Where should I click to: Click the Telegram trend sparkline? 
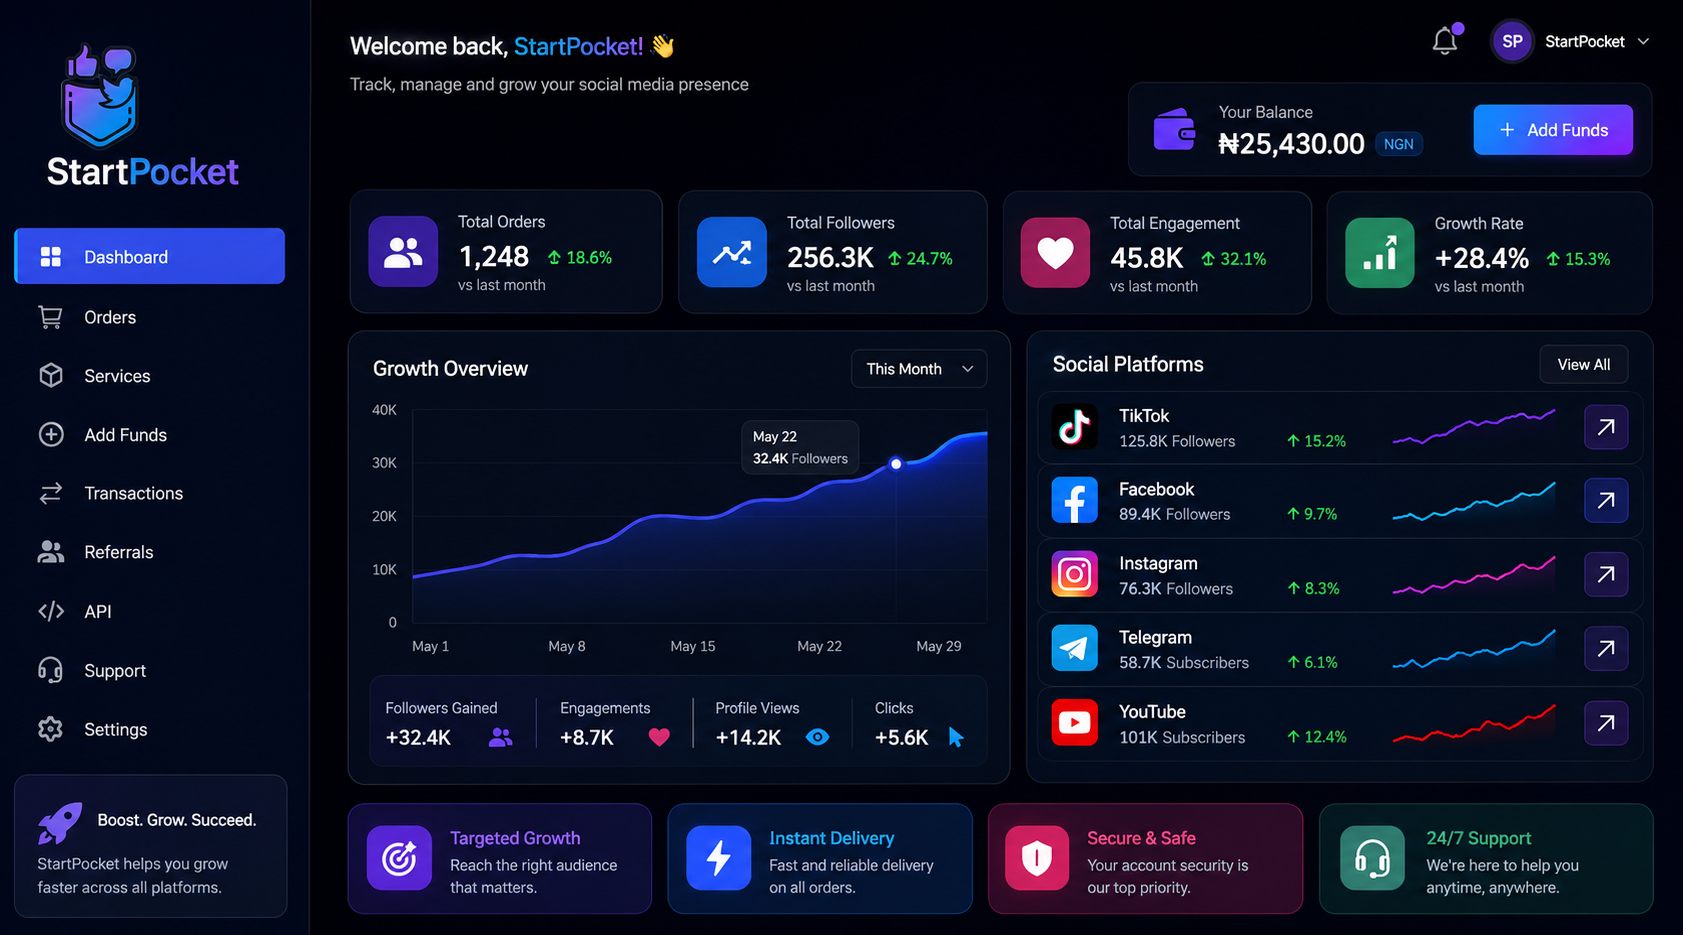pyautogui.click(x=1474, y=649)
